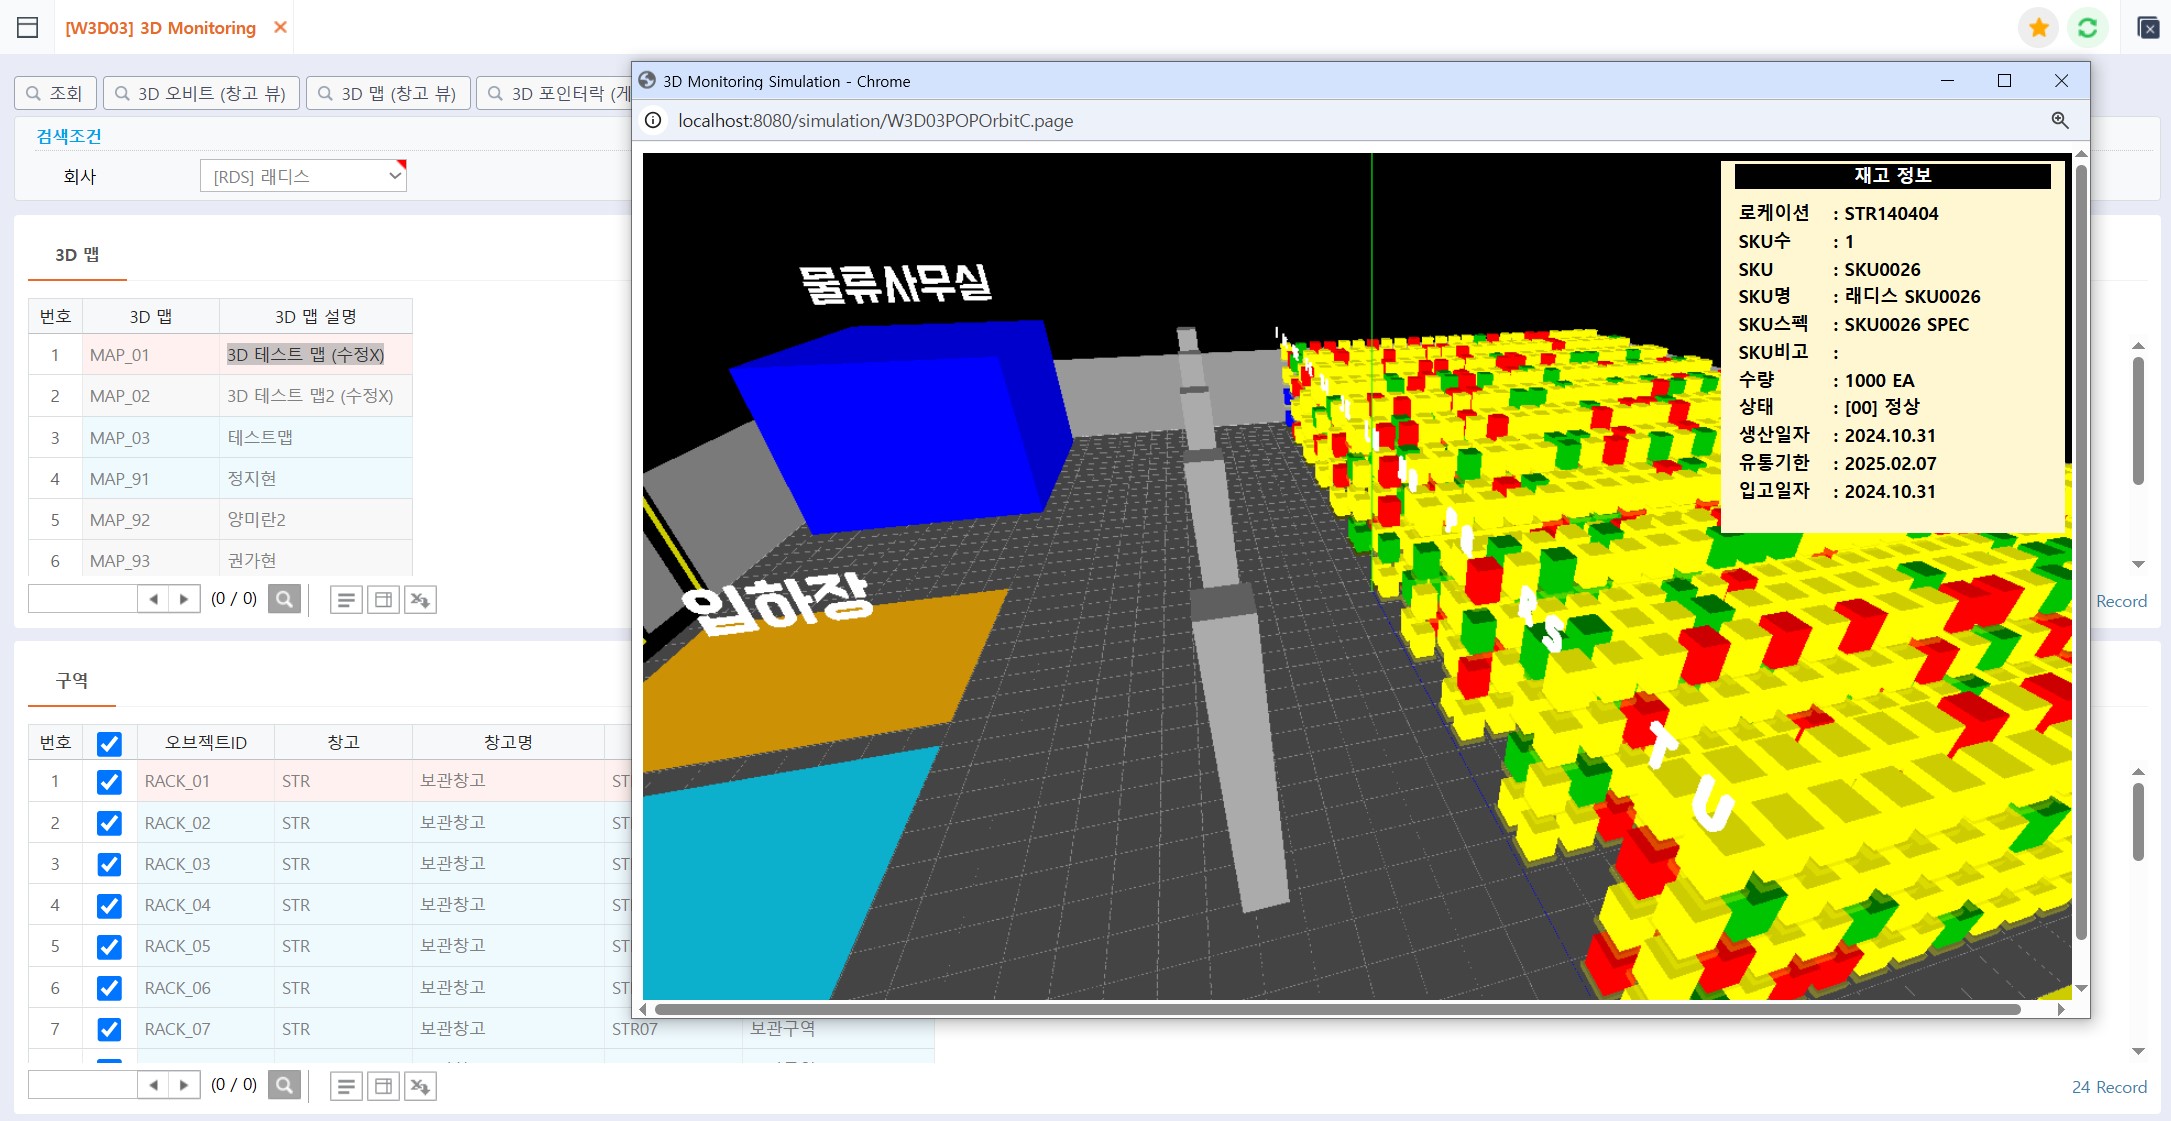Click the top-left panel layout icon

tap(28, 27)
